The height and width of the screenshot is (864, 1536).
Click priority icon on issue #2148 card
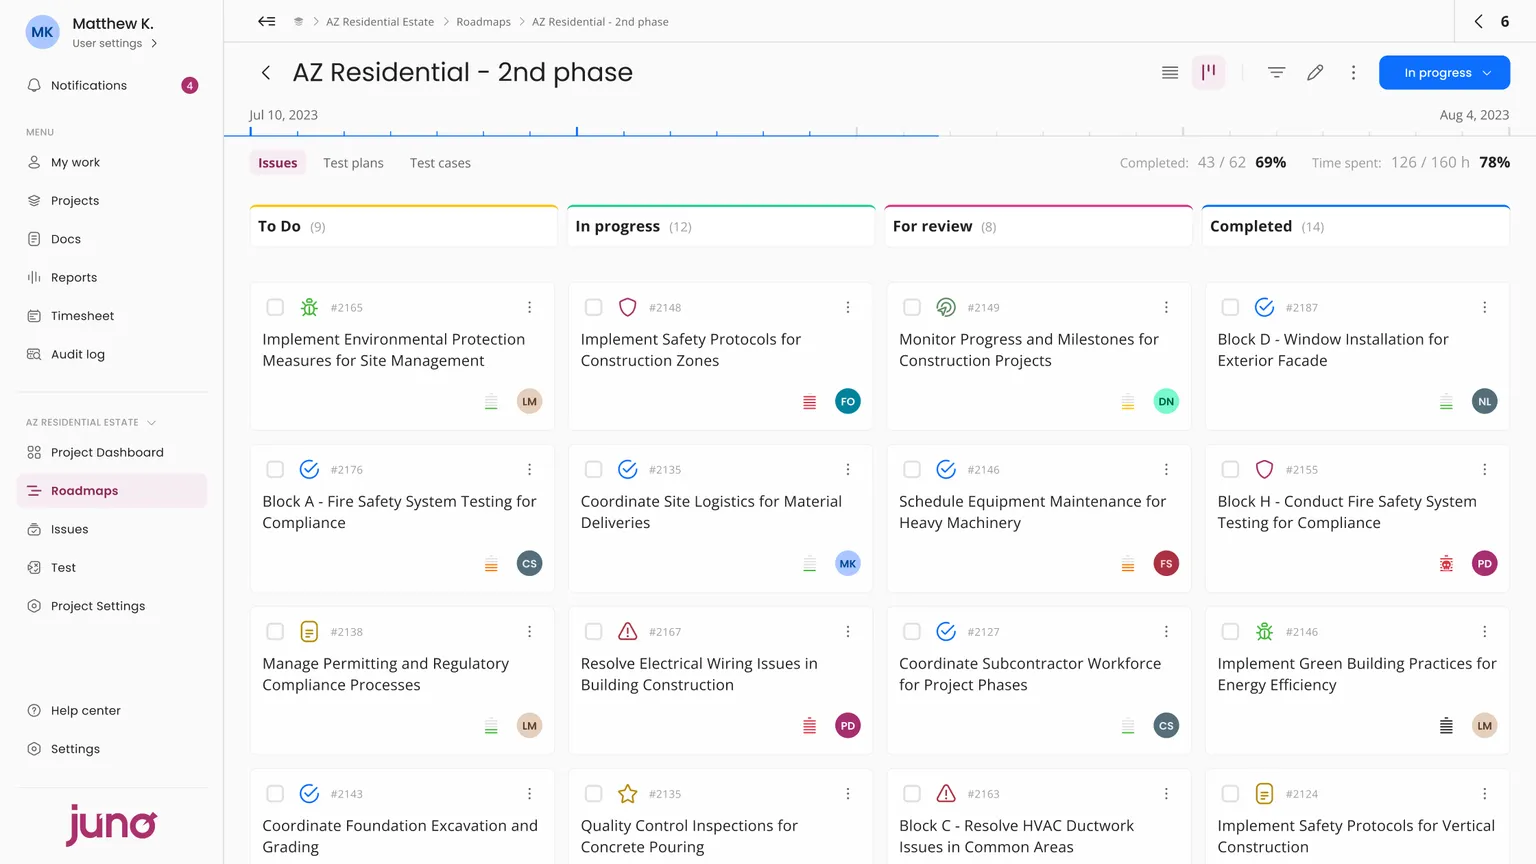pos(809,402)
